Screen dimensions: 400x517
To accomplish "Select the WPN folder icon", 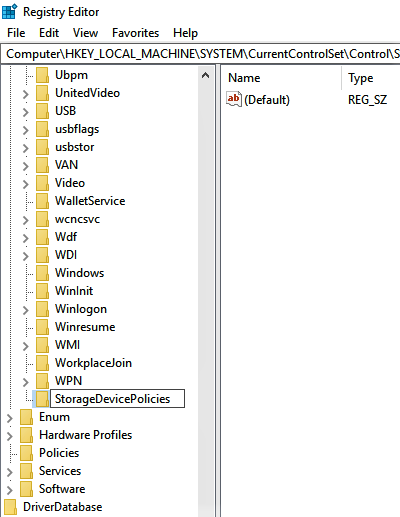I will click(42, 381).
